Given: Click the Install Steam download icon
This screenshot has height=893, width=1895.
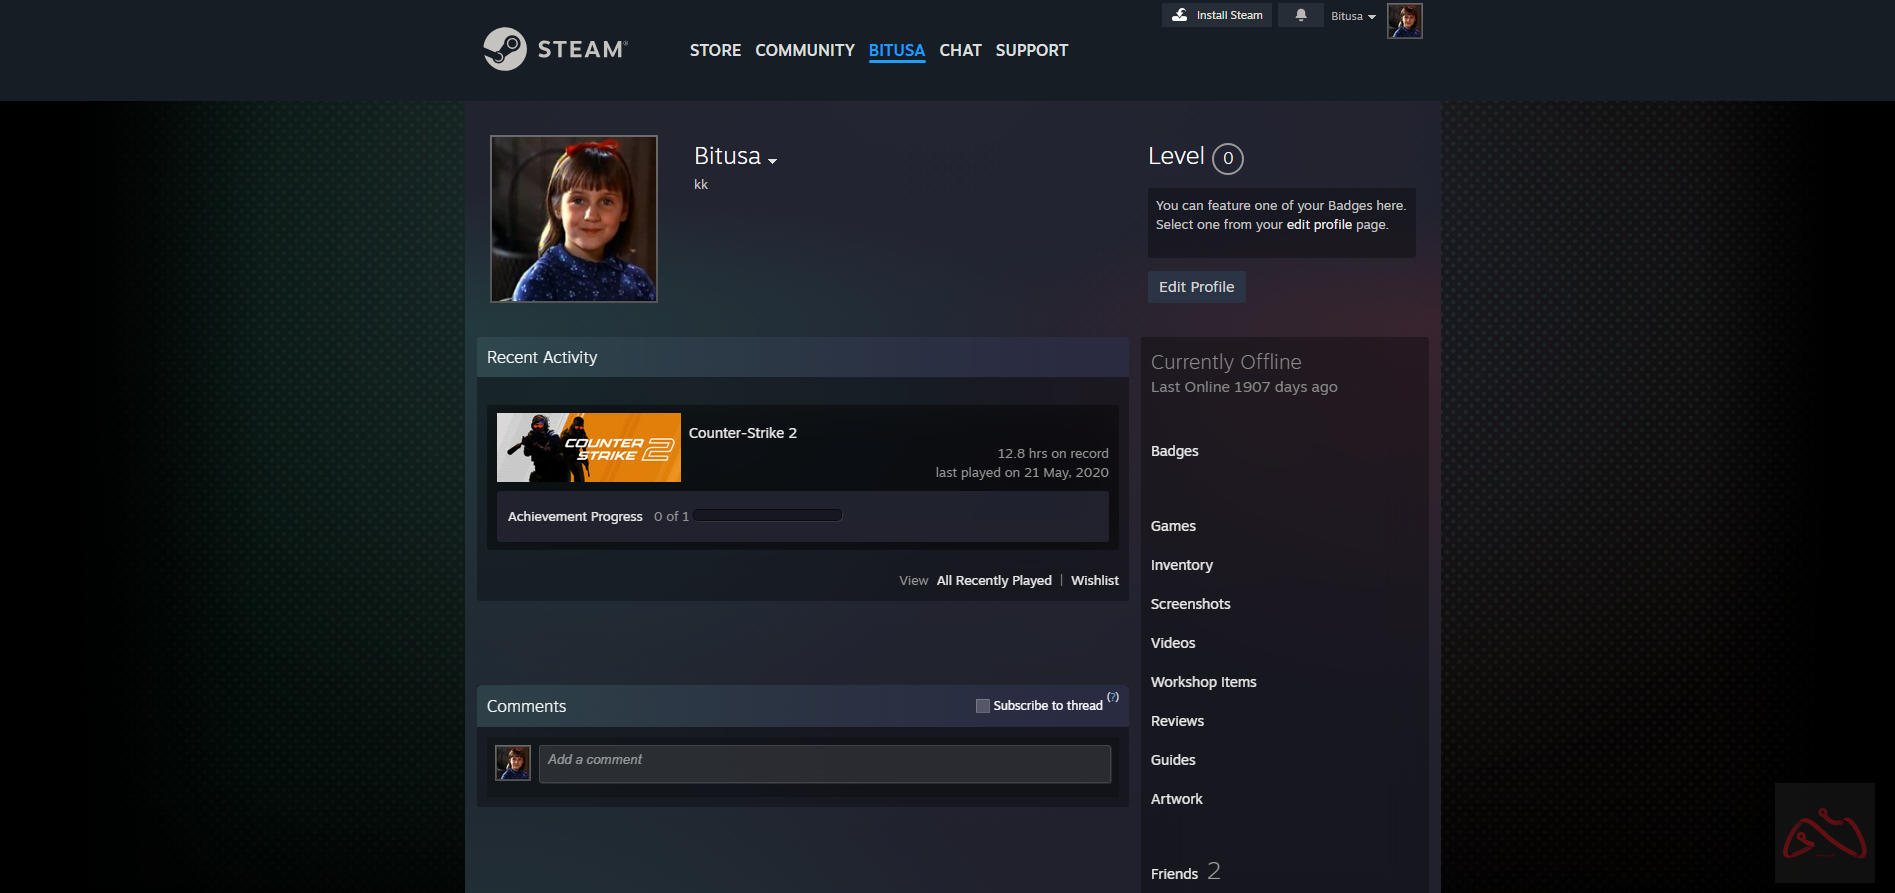Looking at the screenshot, I should click(1180, 15).
